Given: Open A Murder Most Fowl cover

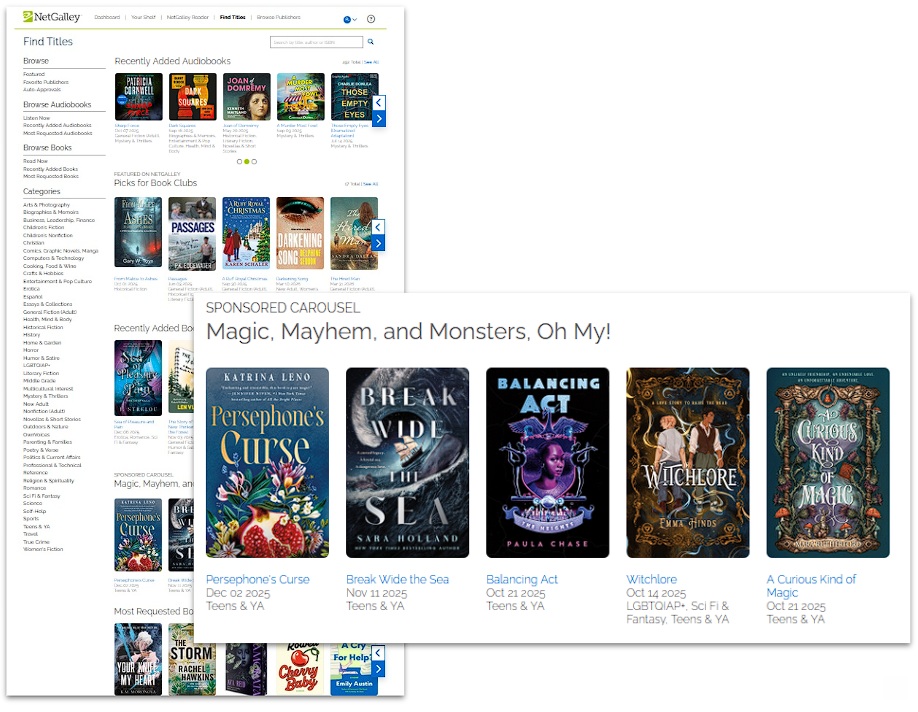Looking at the screenshot, I should click(300, 97).
